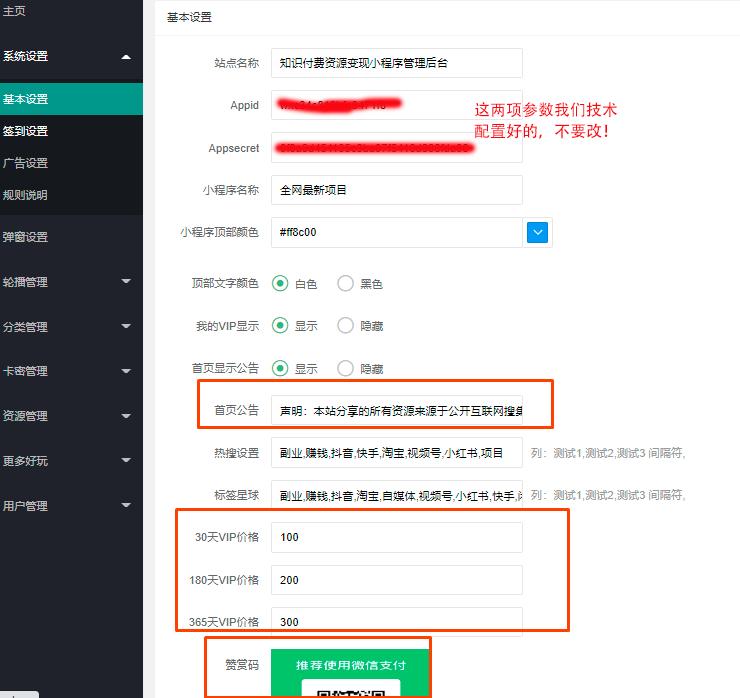Click the 小程序顶部颜色 #ff8c00 field
This screenshot has height=698, width=740.
tap(396, 232)
